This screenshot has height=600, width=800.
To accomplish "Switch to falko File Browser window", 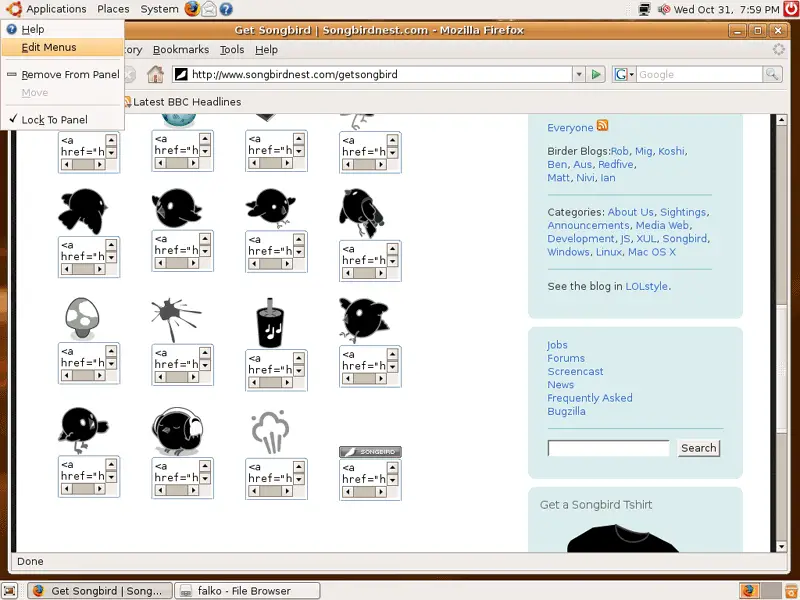I will point(247,591).
